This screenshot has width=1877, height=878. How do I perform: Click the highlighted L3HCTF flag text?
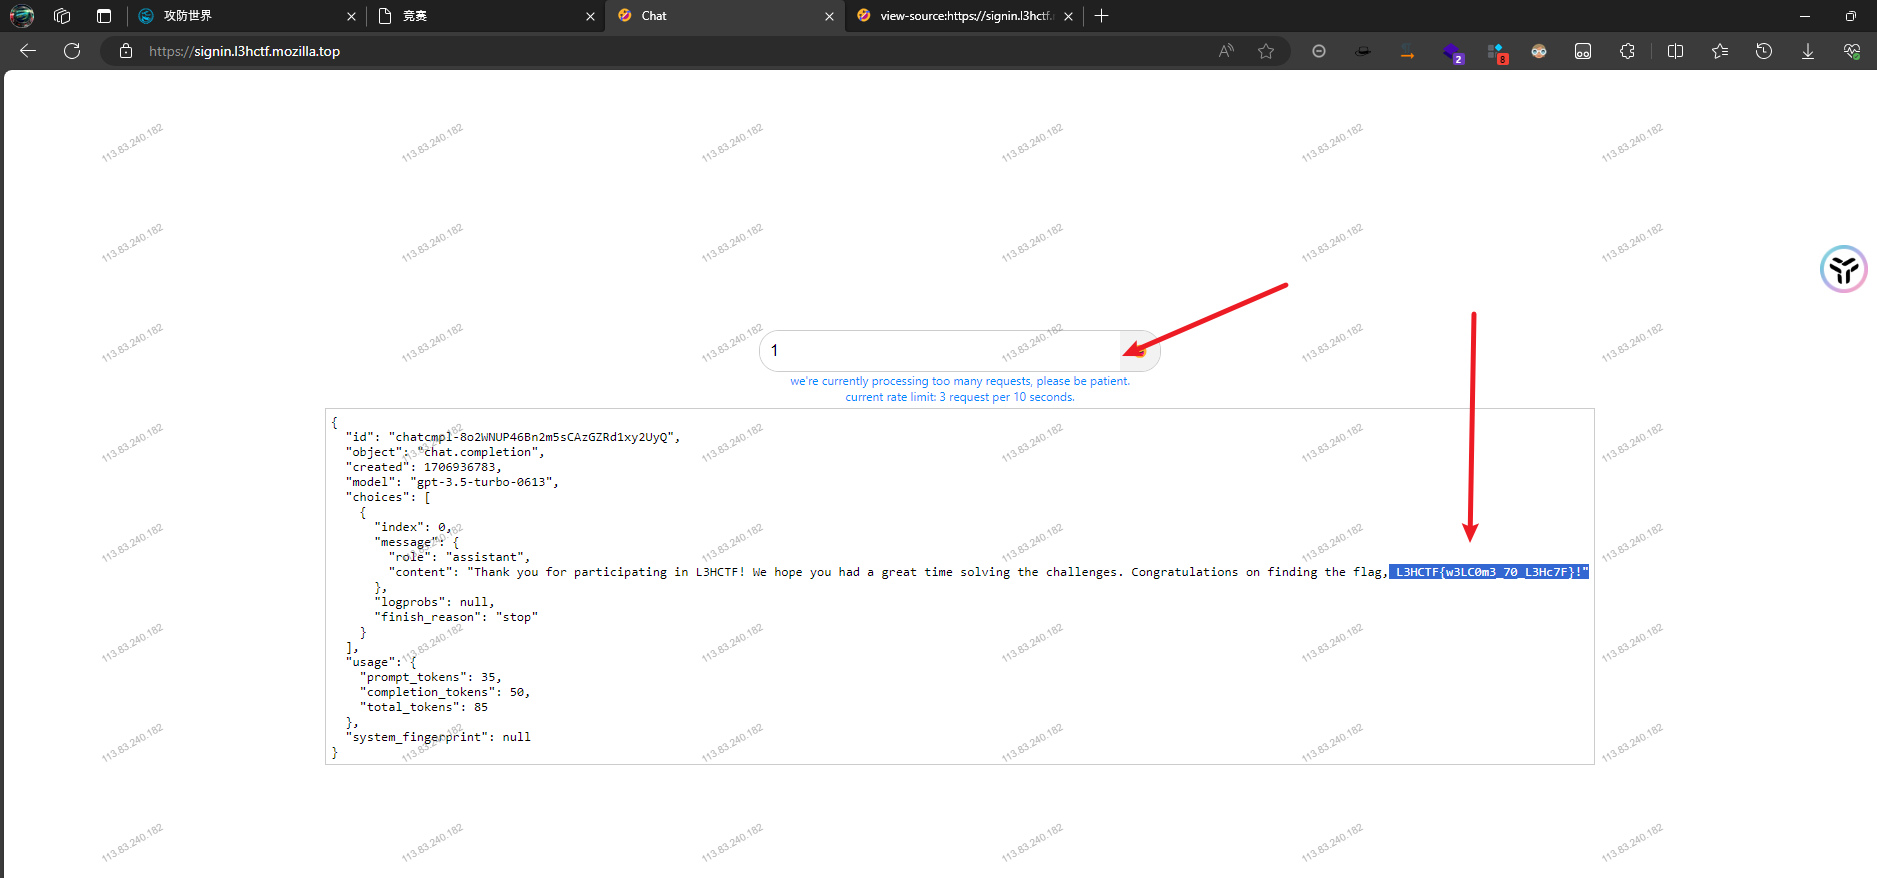(x=1489, y=572)
